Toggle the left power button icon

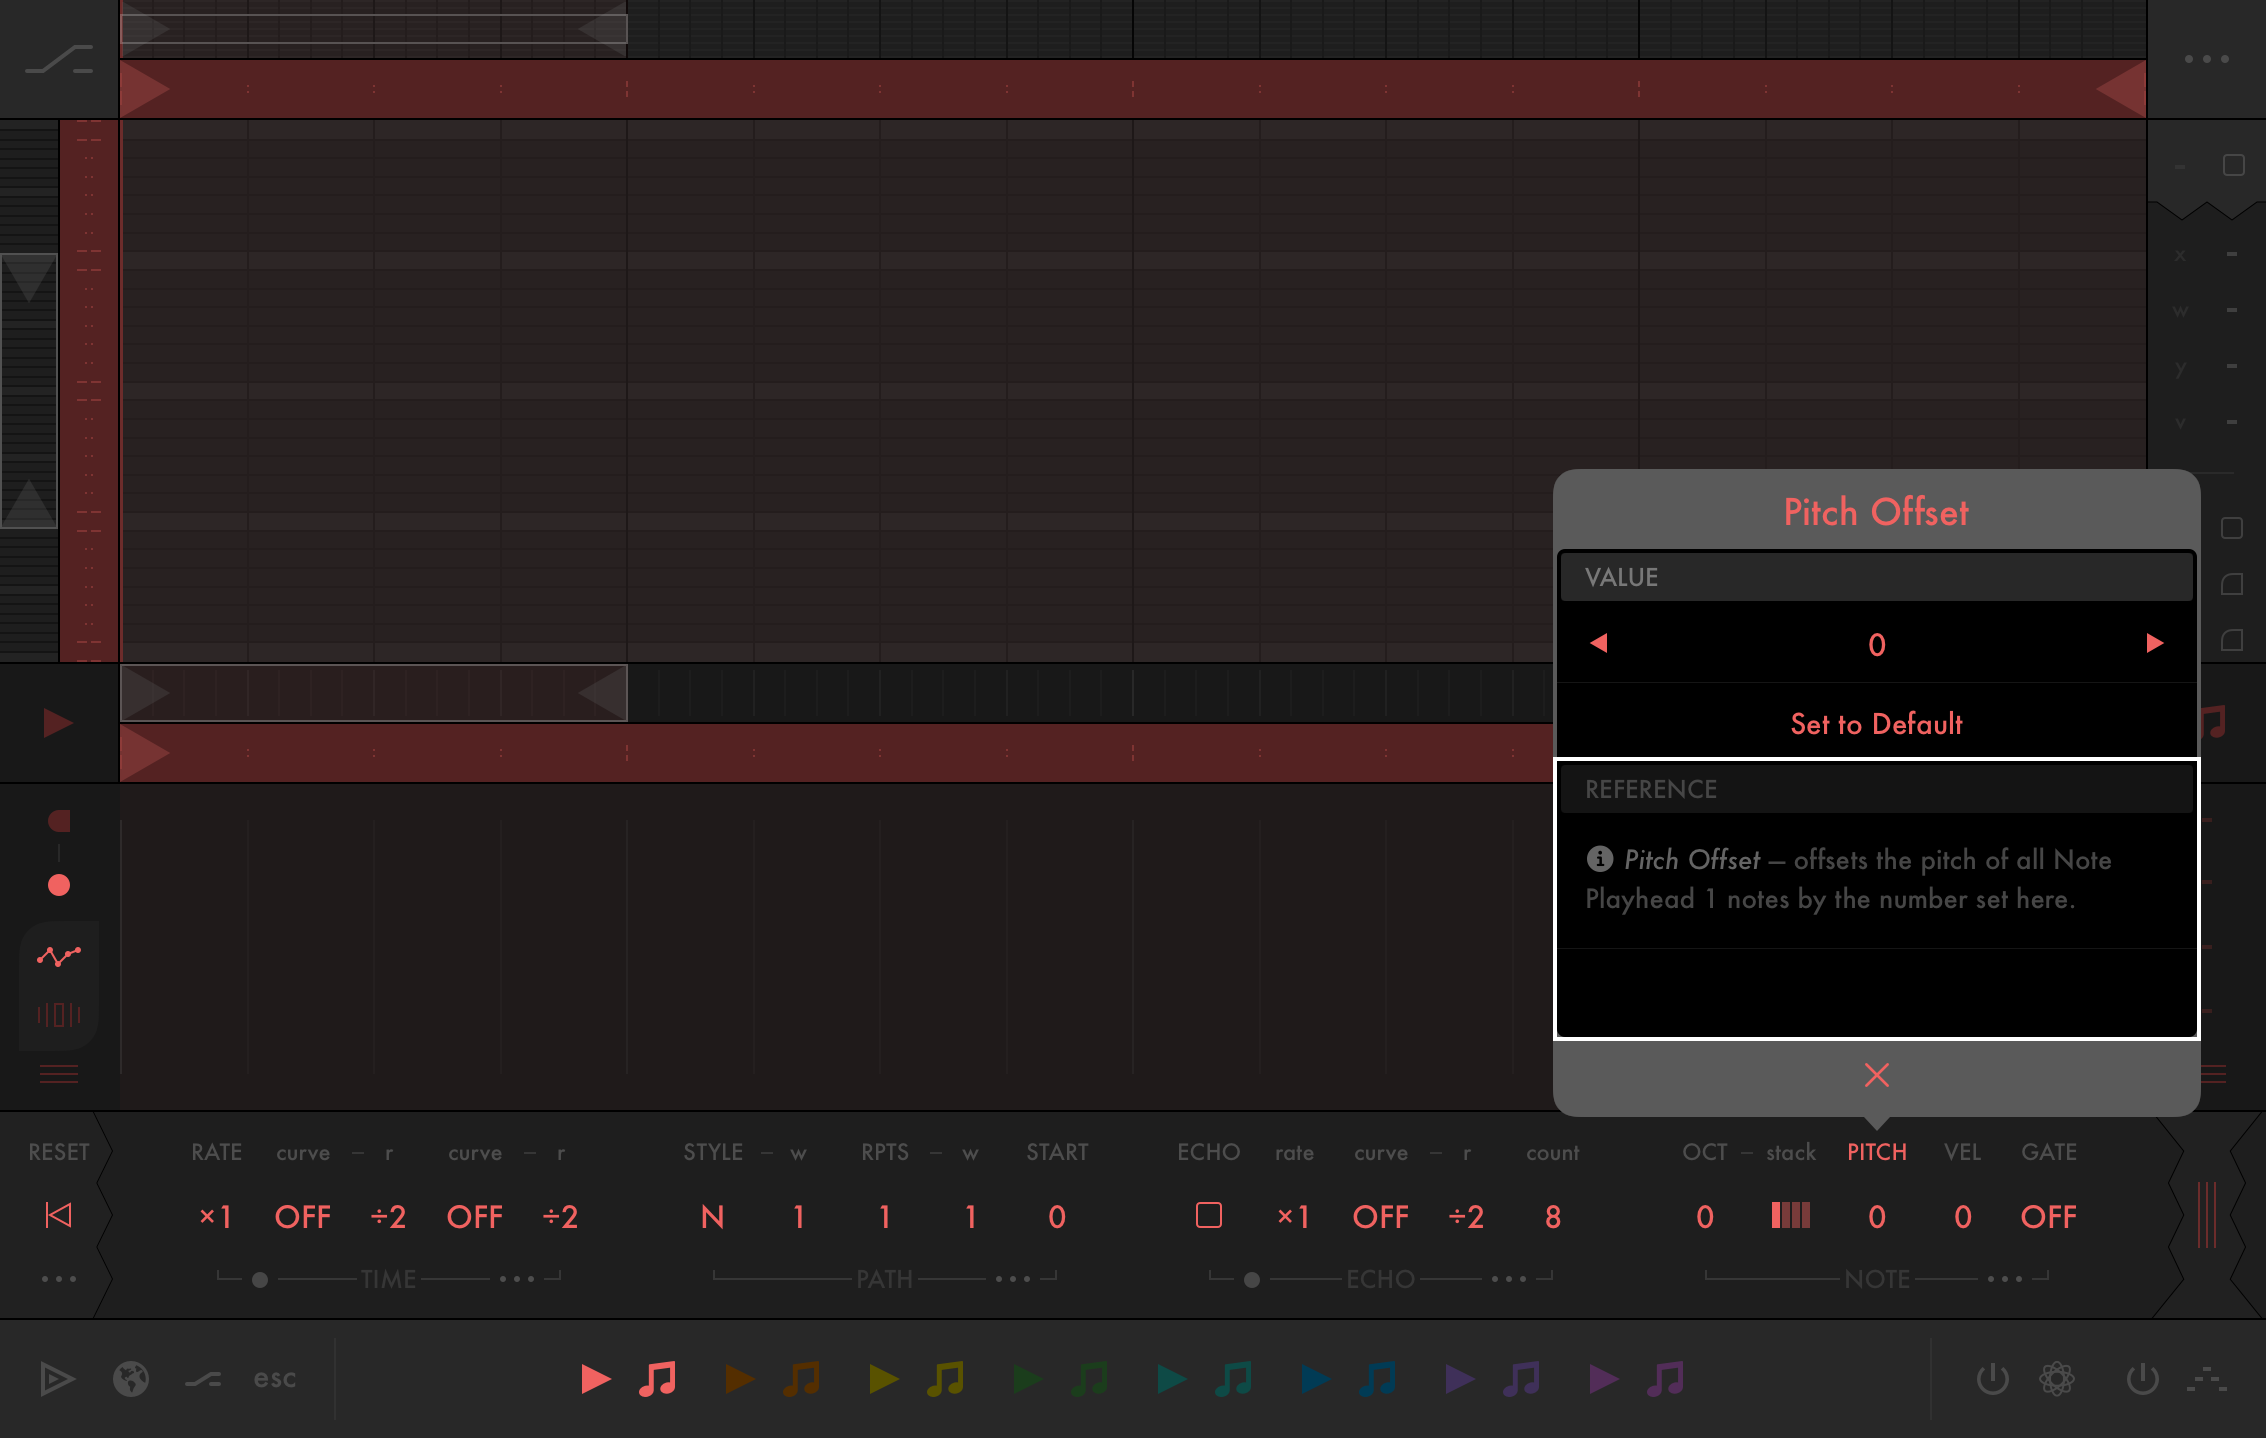click(1992, 1379)
